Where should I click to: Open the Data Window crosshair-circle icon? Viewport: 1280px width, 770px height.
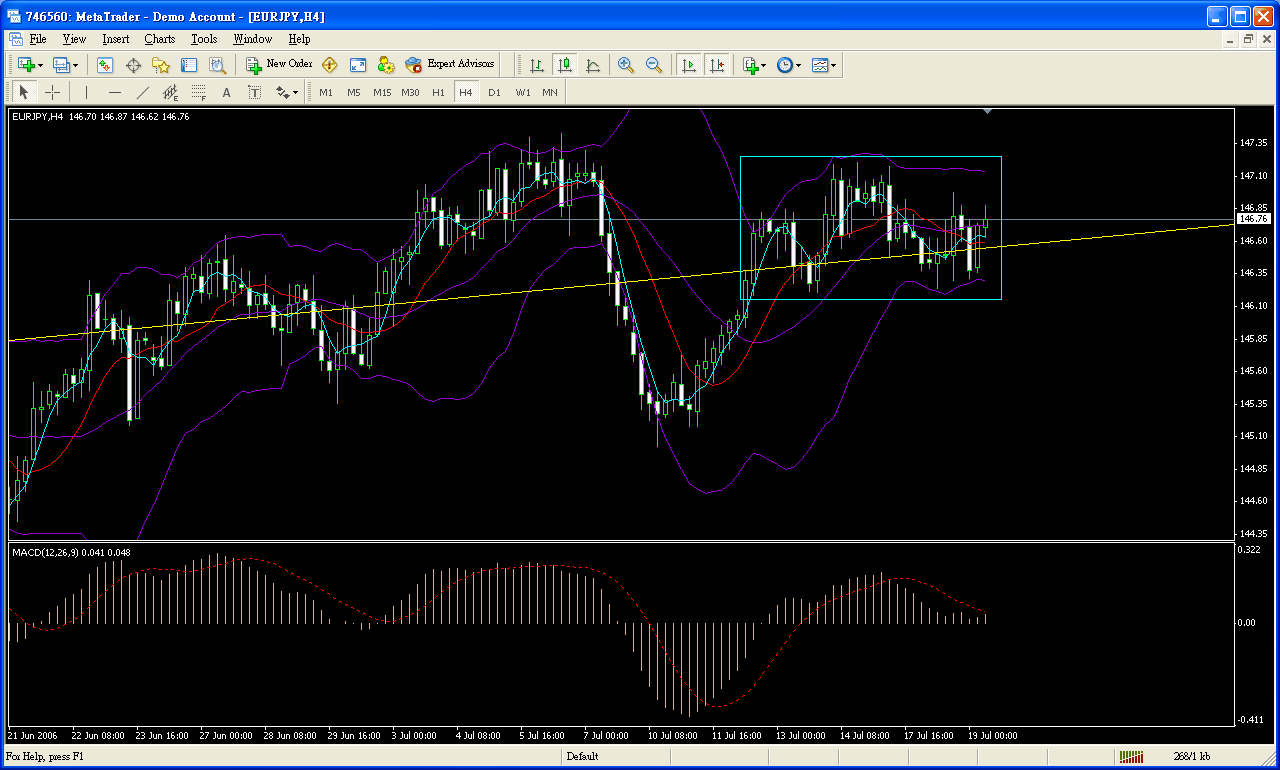pos(133,65)
